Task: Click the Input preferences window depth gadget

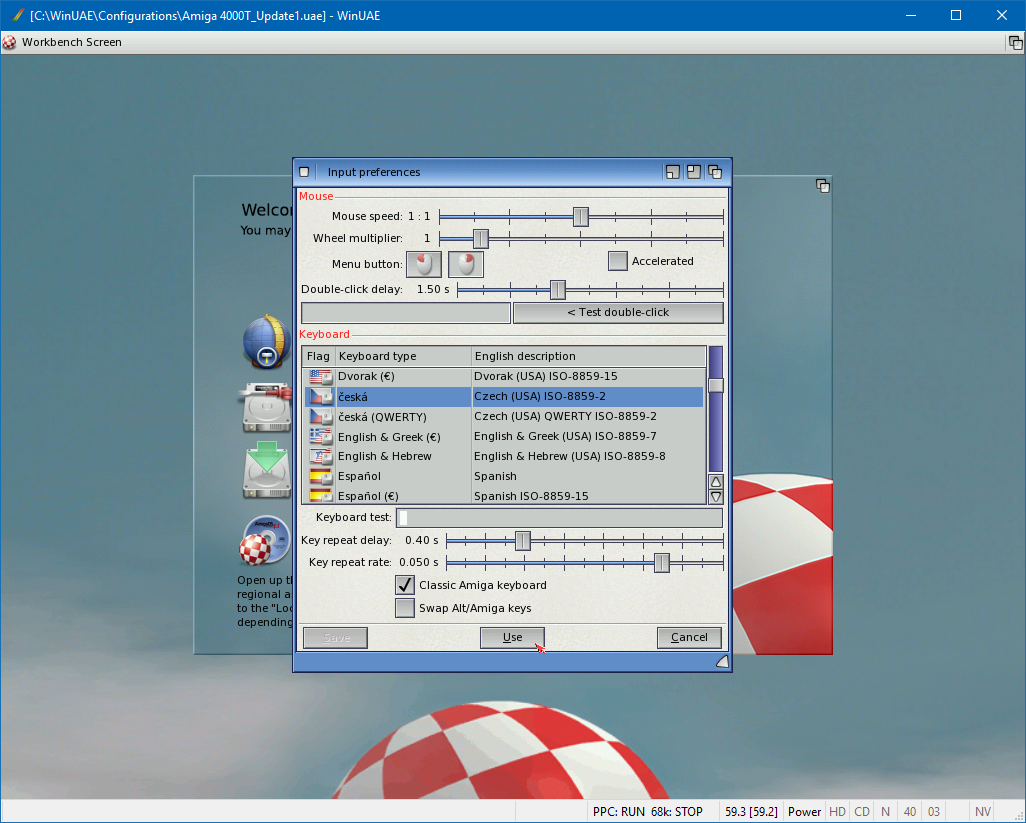Action: pos(715,172)
